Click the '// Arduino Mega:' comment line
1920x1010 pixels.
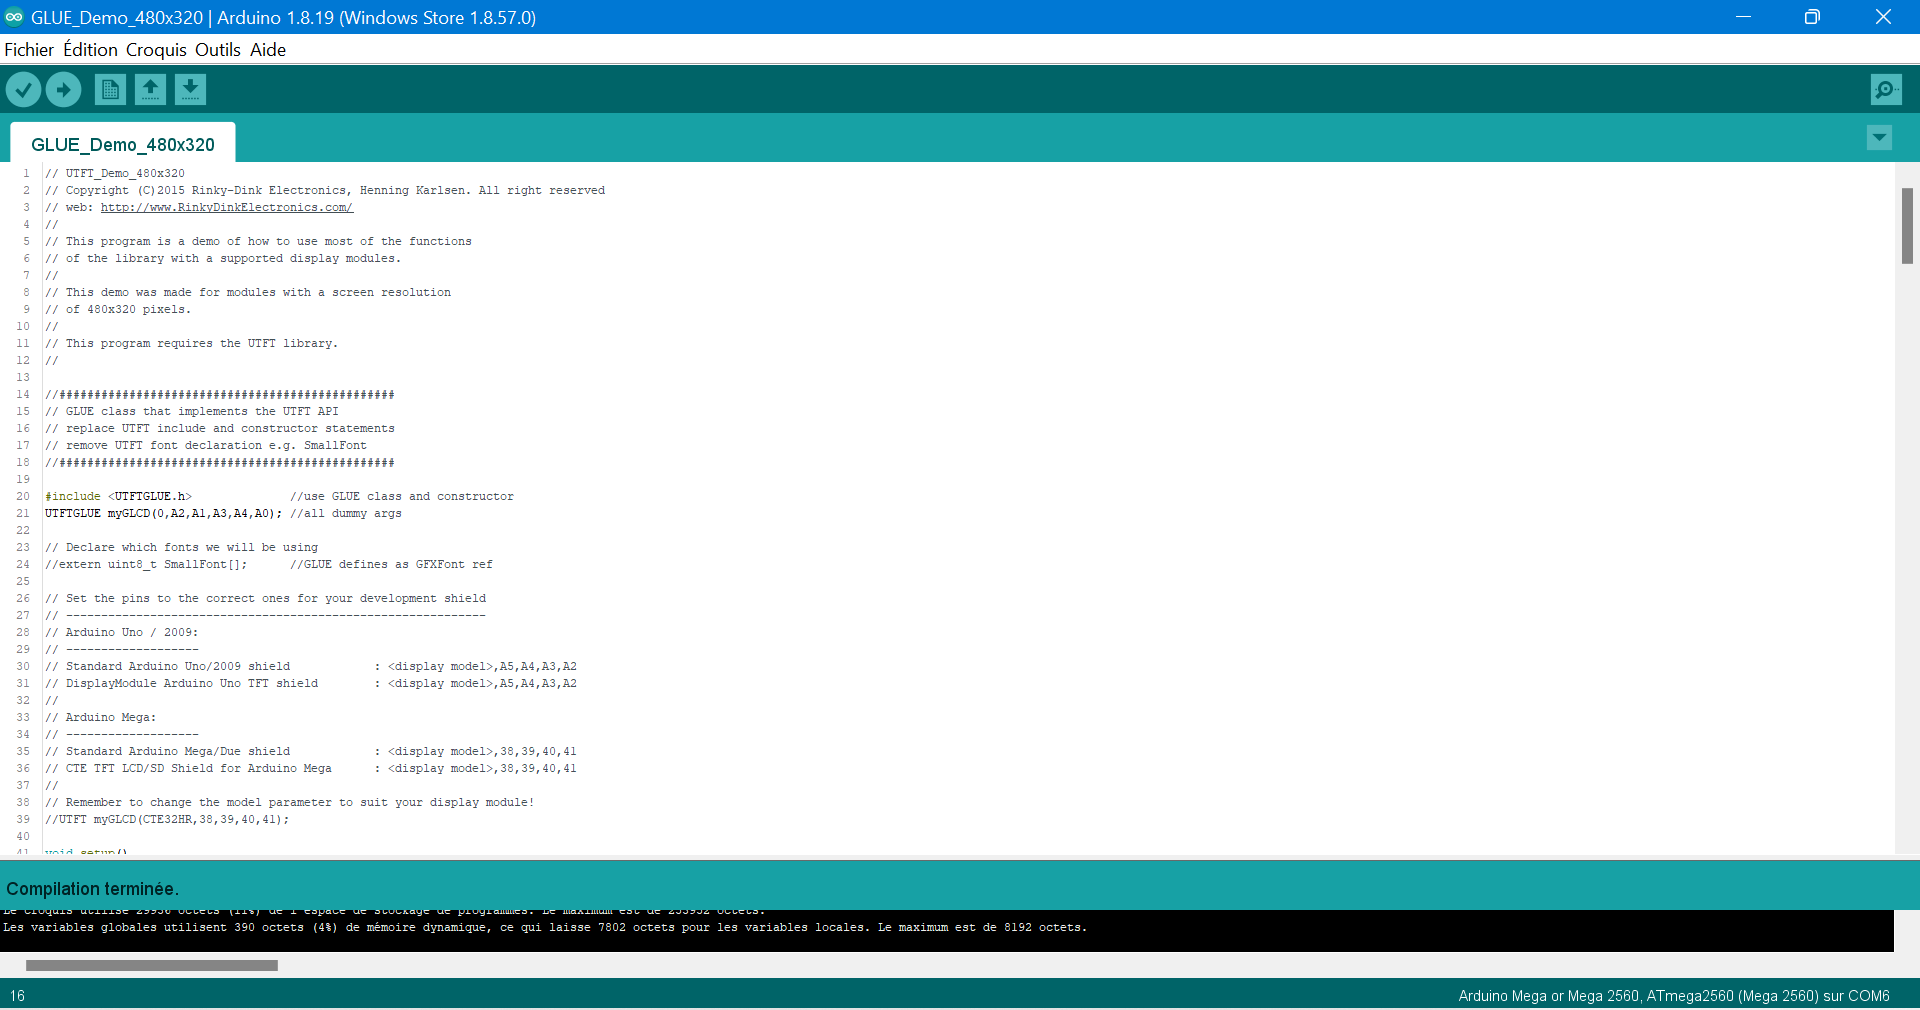click(101, 718)
